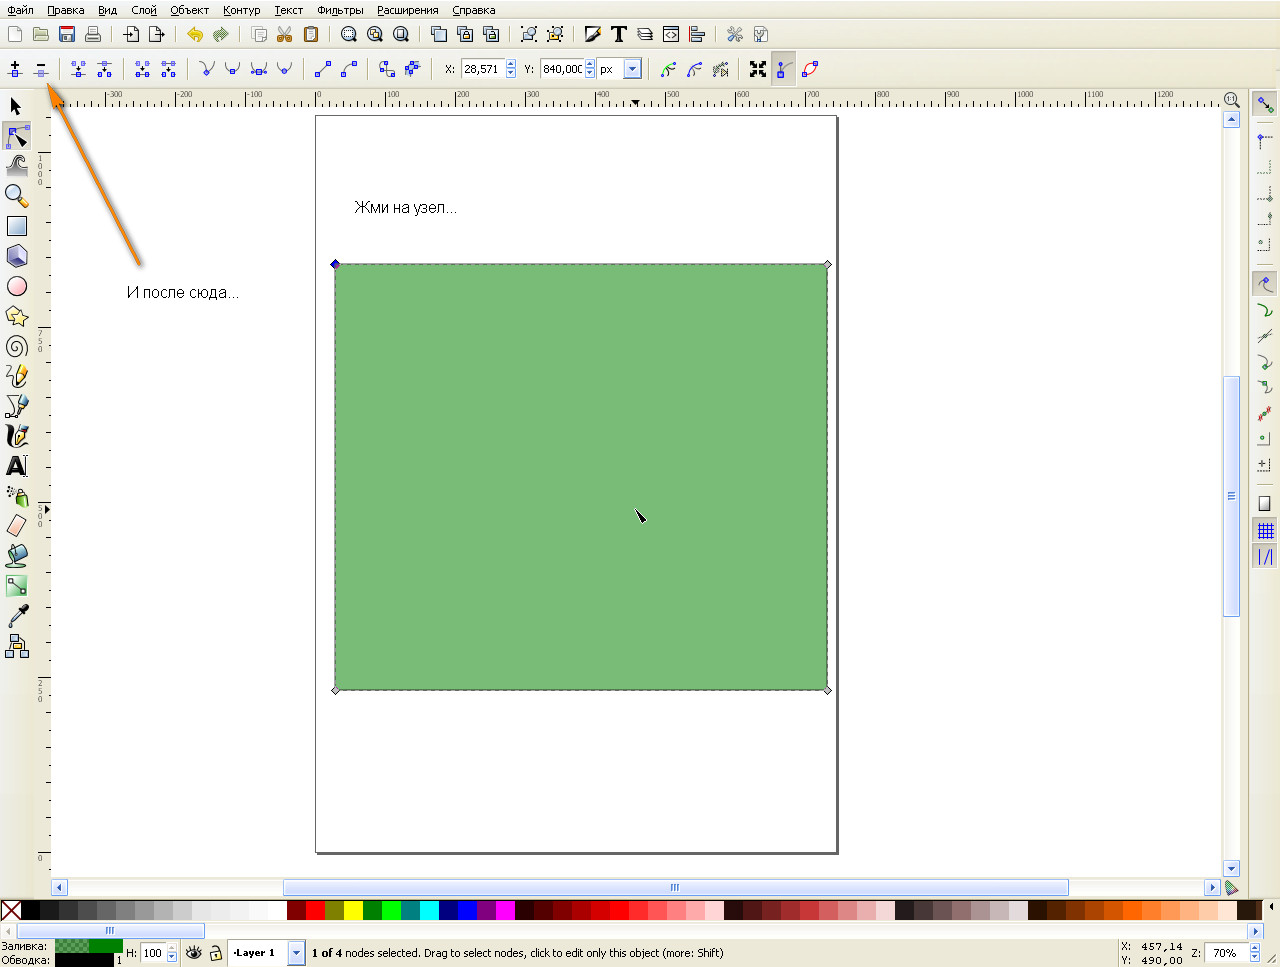Toggle show Bezier handles button

(x=784, y=69)
